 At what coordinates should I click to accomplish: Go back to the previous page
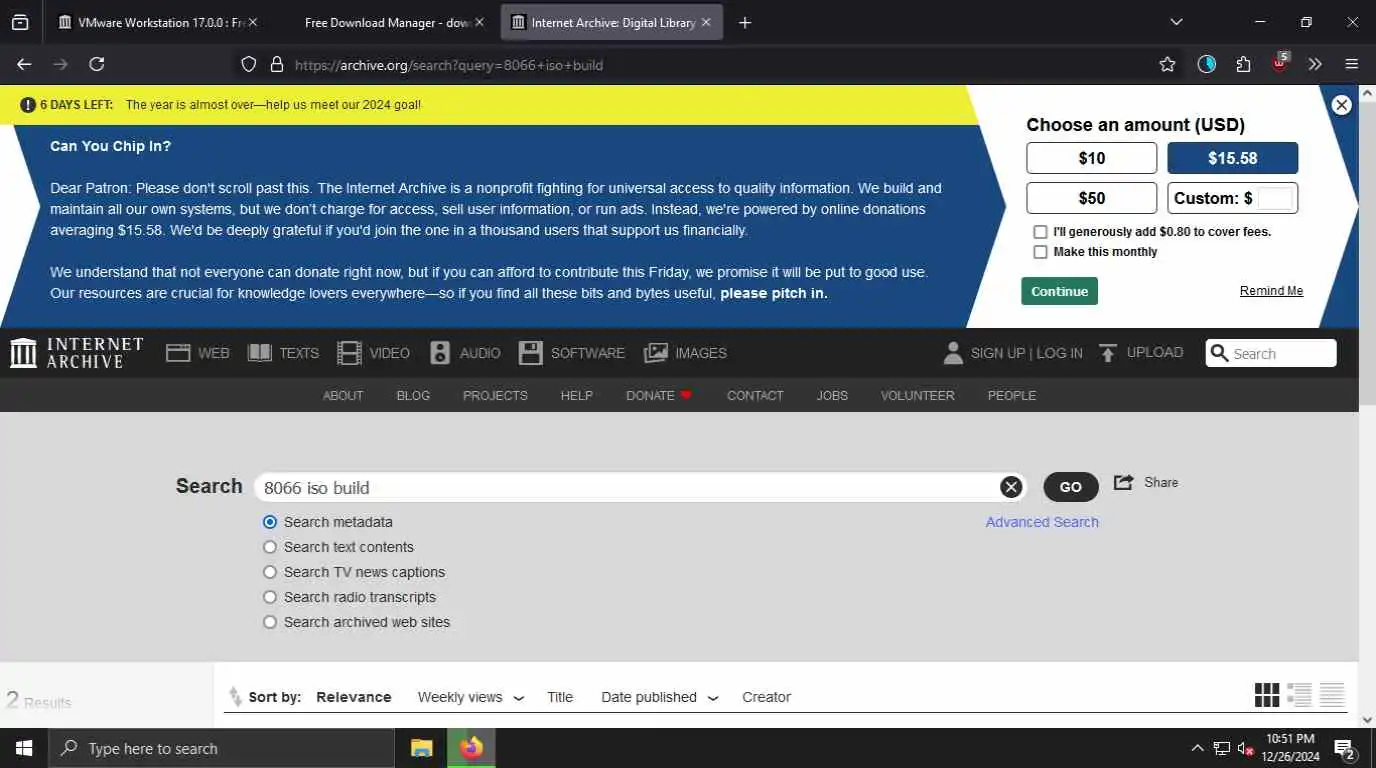tap(24, 64)
